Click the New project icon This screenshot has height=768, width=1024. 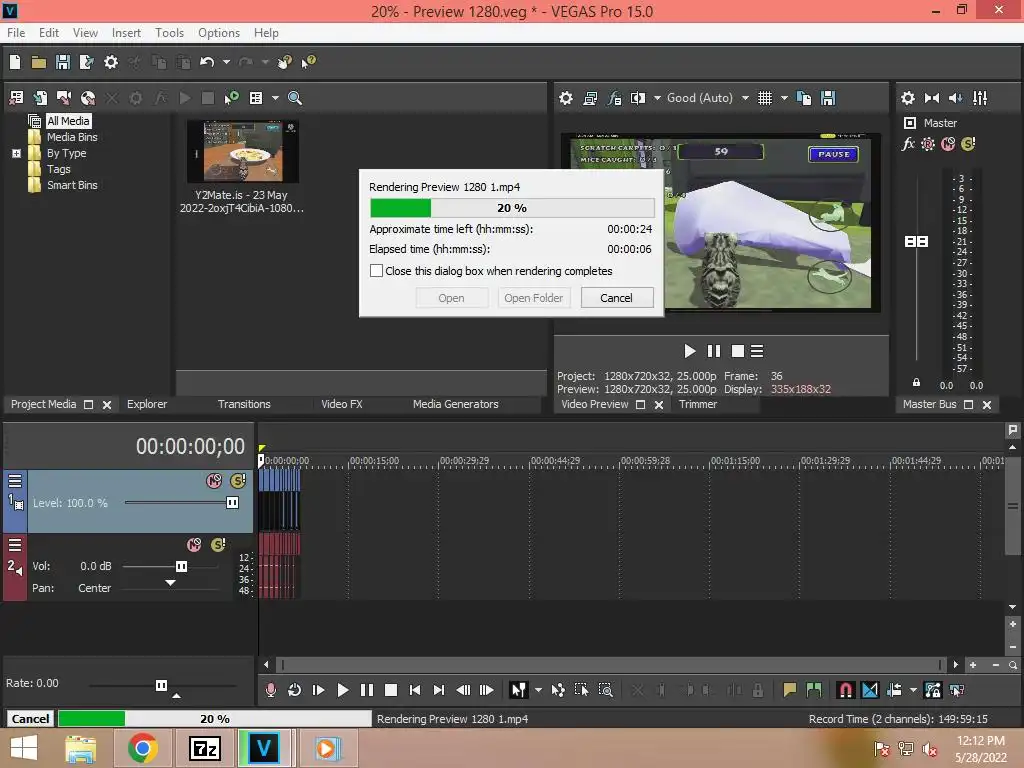click(15, 62)
